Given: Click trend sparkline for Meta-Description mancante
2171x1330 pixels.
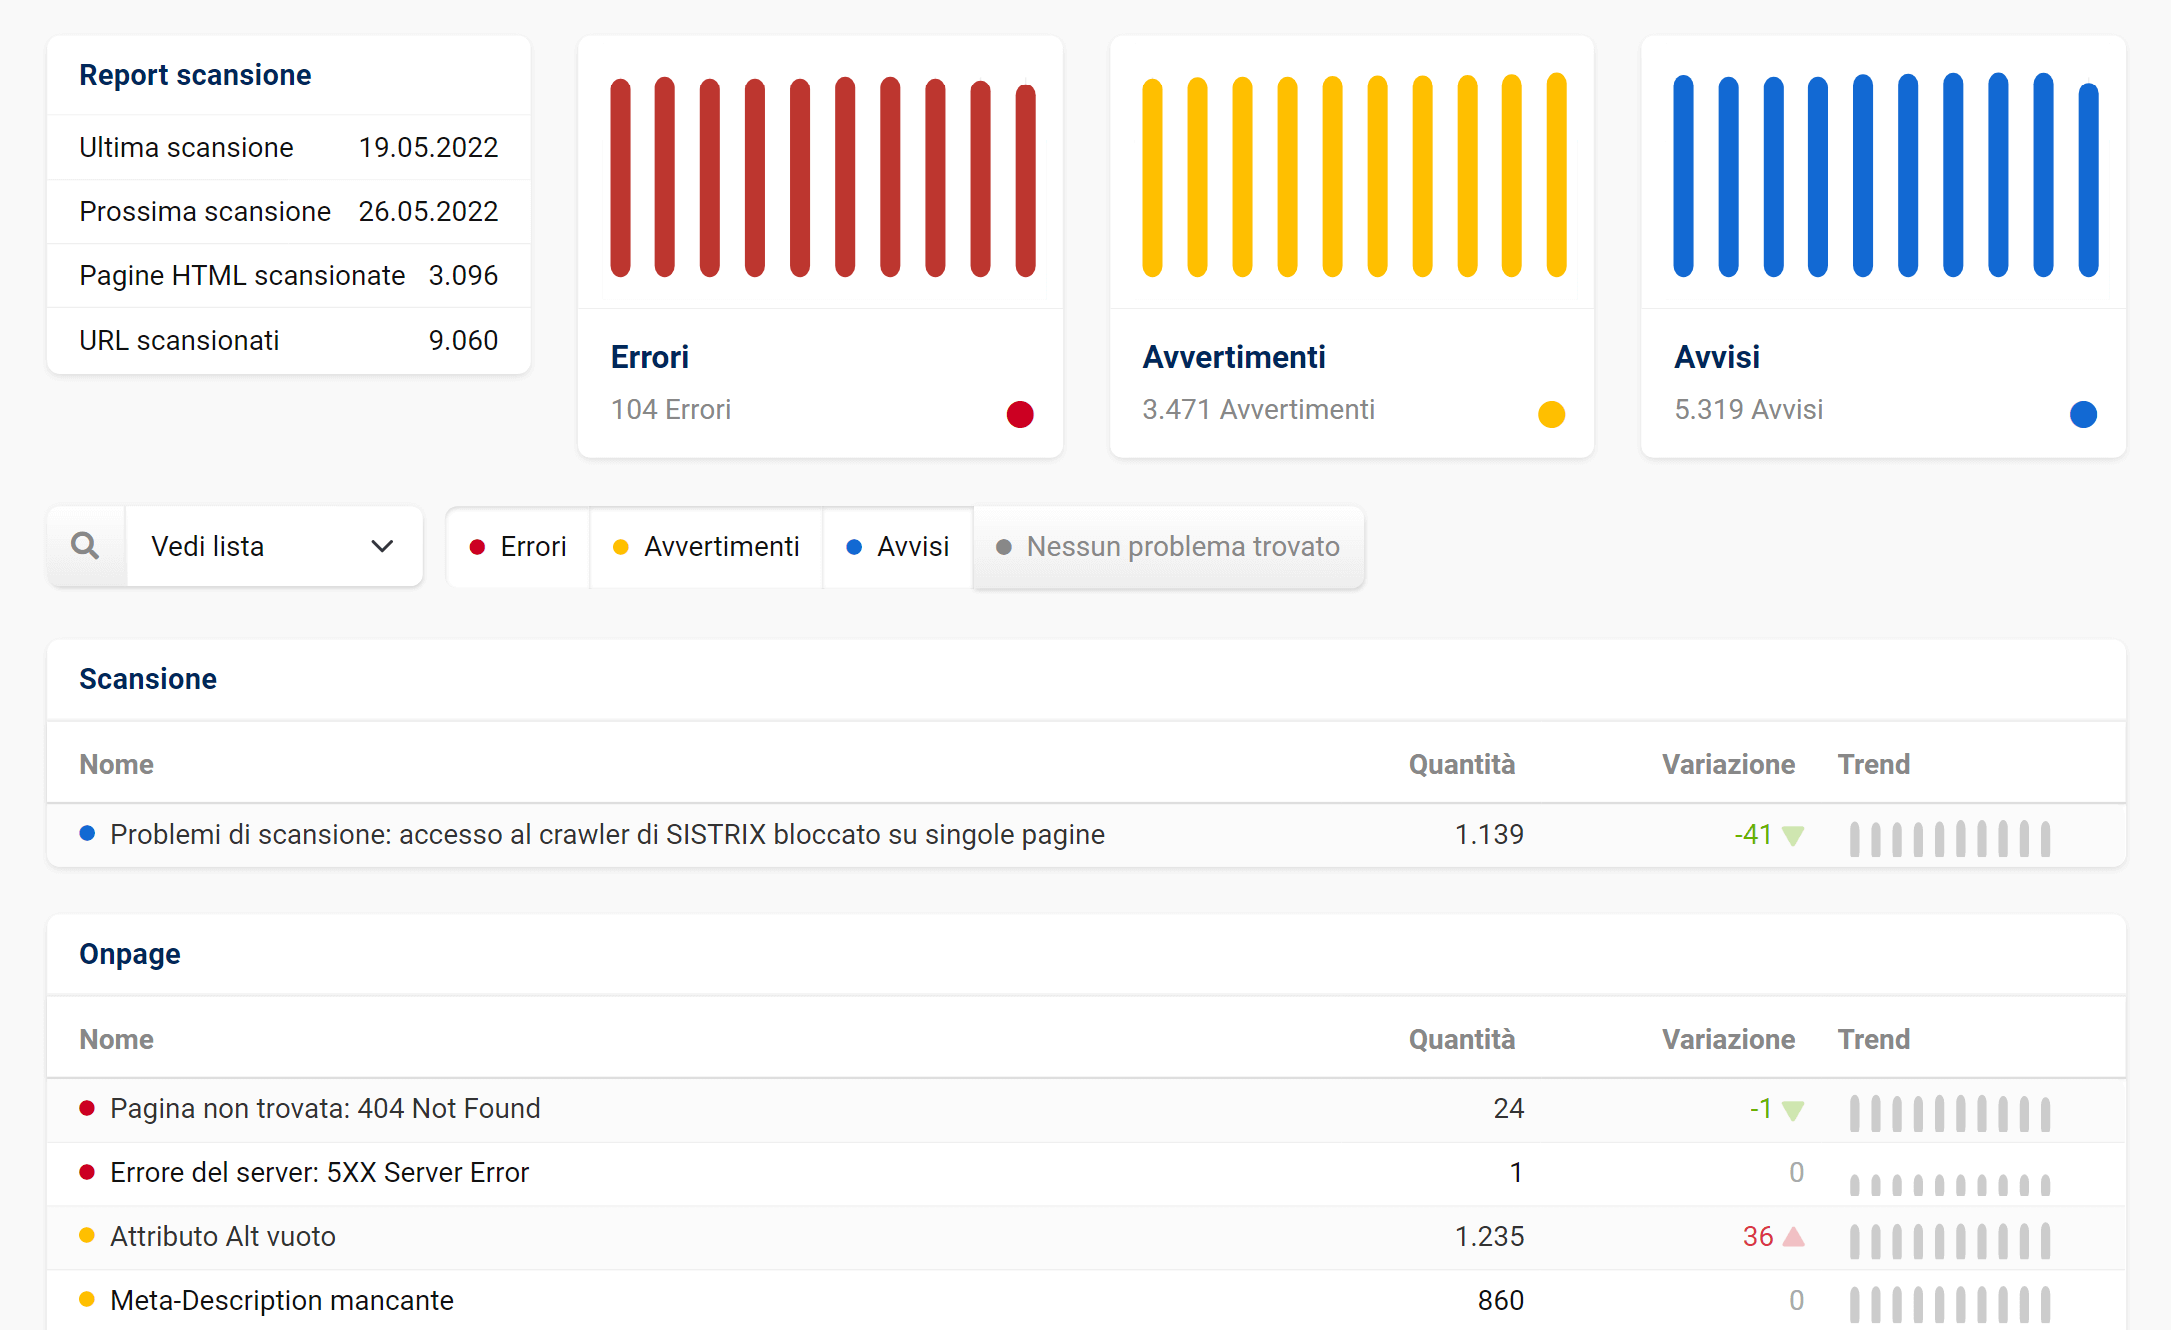Looking at the screenshot, I should pyautogui.click(x=1950, y=1304).
